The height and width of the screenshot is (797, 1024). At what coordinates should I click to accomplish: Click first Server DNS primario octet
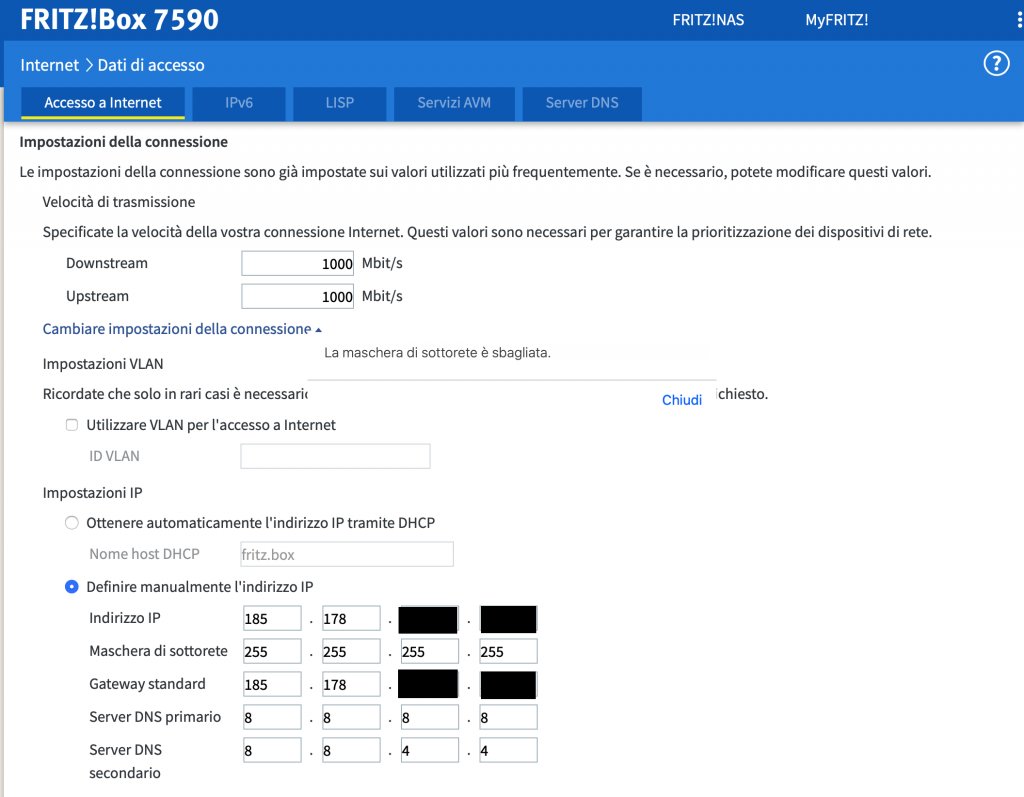coord(272,717)
